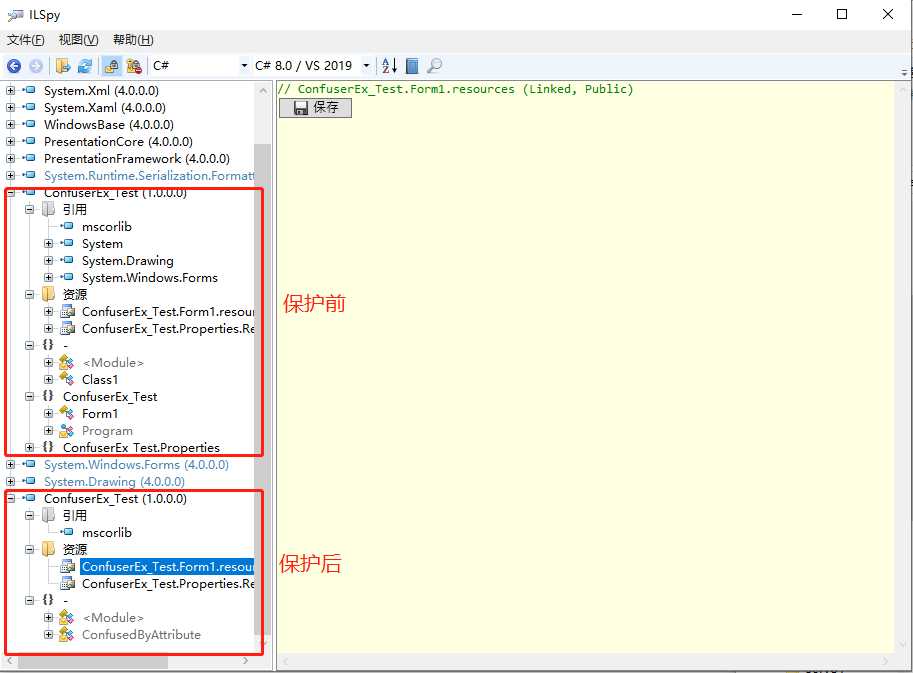
Task: Click the System.Xaml assembly icon
Action: (30, 107)
